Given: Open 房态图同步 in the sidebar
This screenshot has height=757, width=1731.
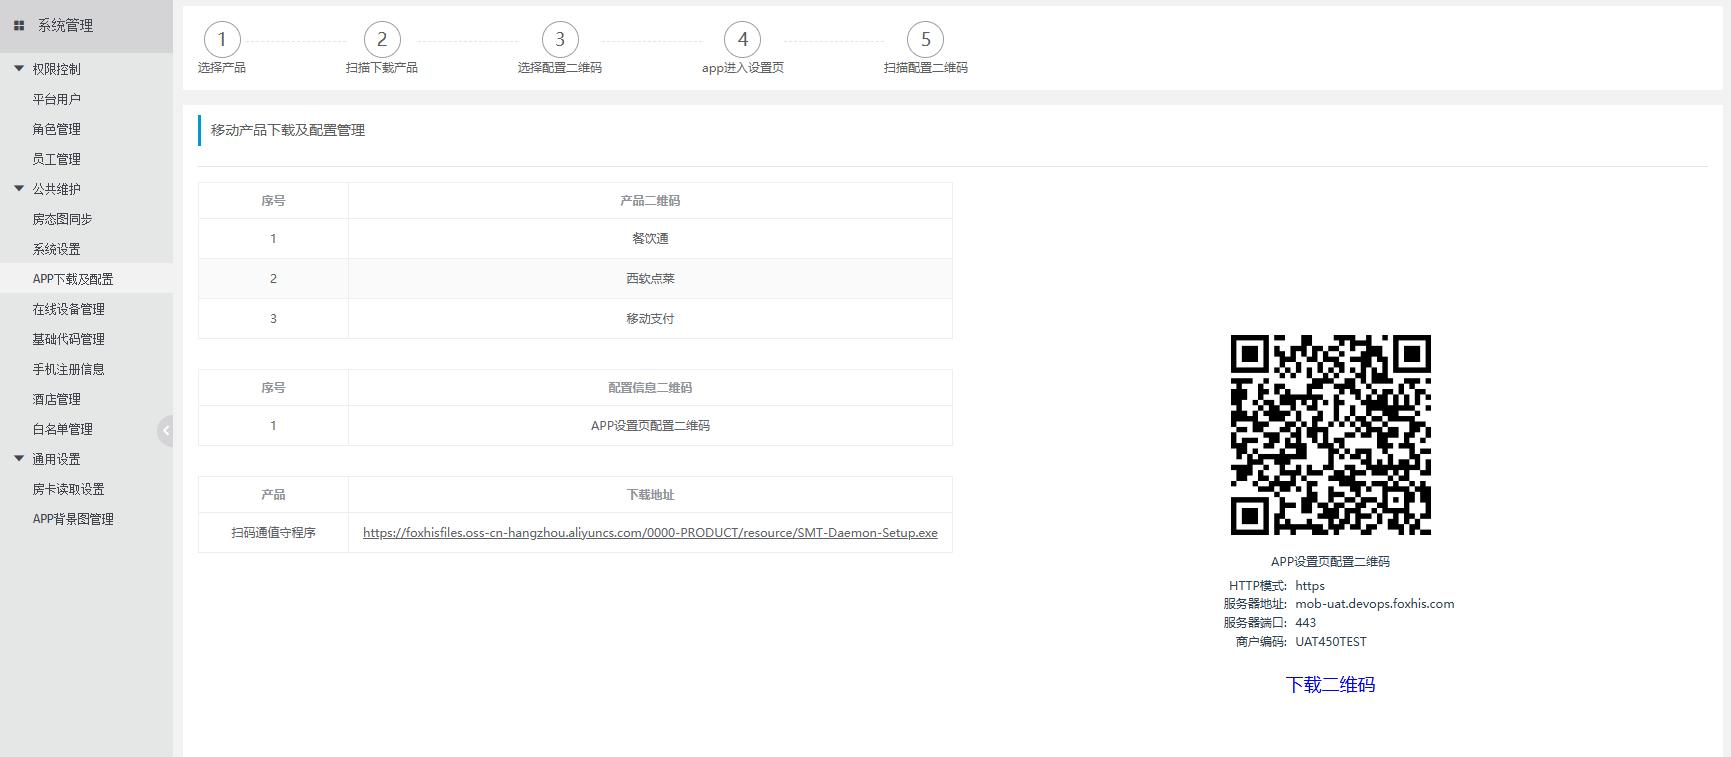Looking at the screenshot, I should [x=62, y=219].
